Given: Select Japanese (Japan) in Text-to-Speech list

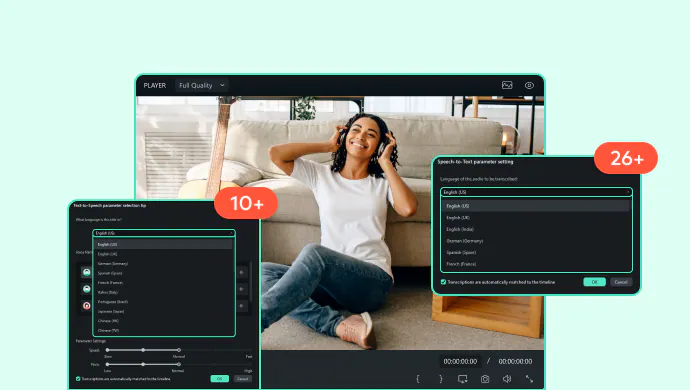Looking at the screenshot, I should click(163, 312).
